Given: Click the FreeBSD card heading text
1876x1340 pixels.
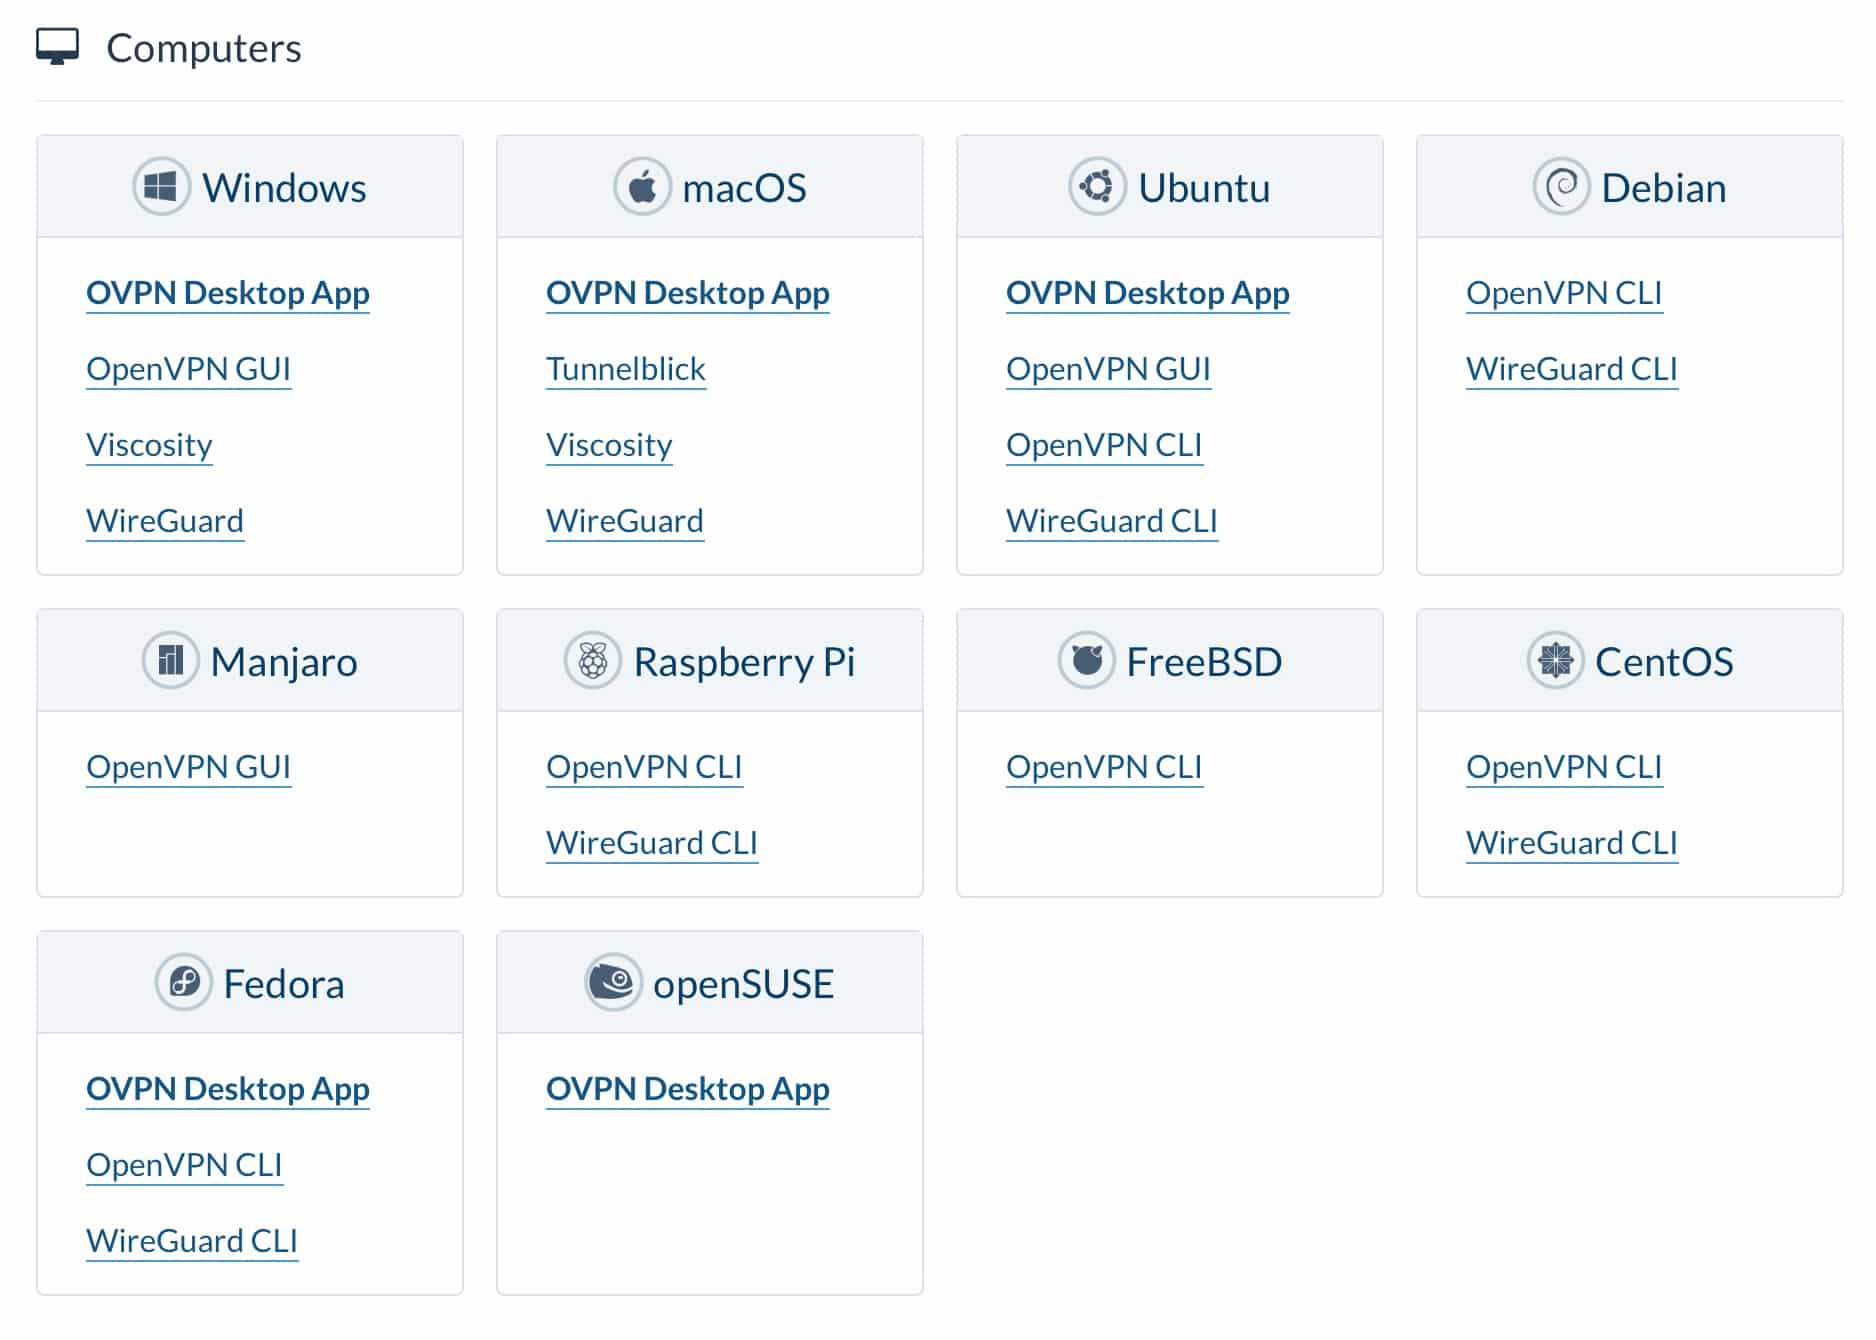Looking at the screenshot, I should point(1204,662).
